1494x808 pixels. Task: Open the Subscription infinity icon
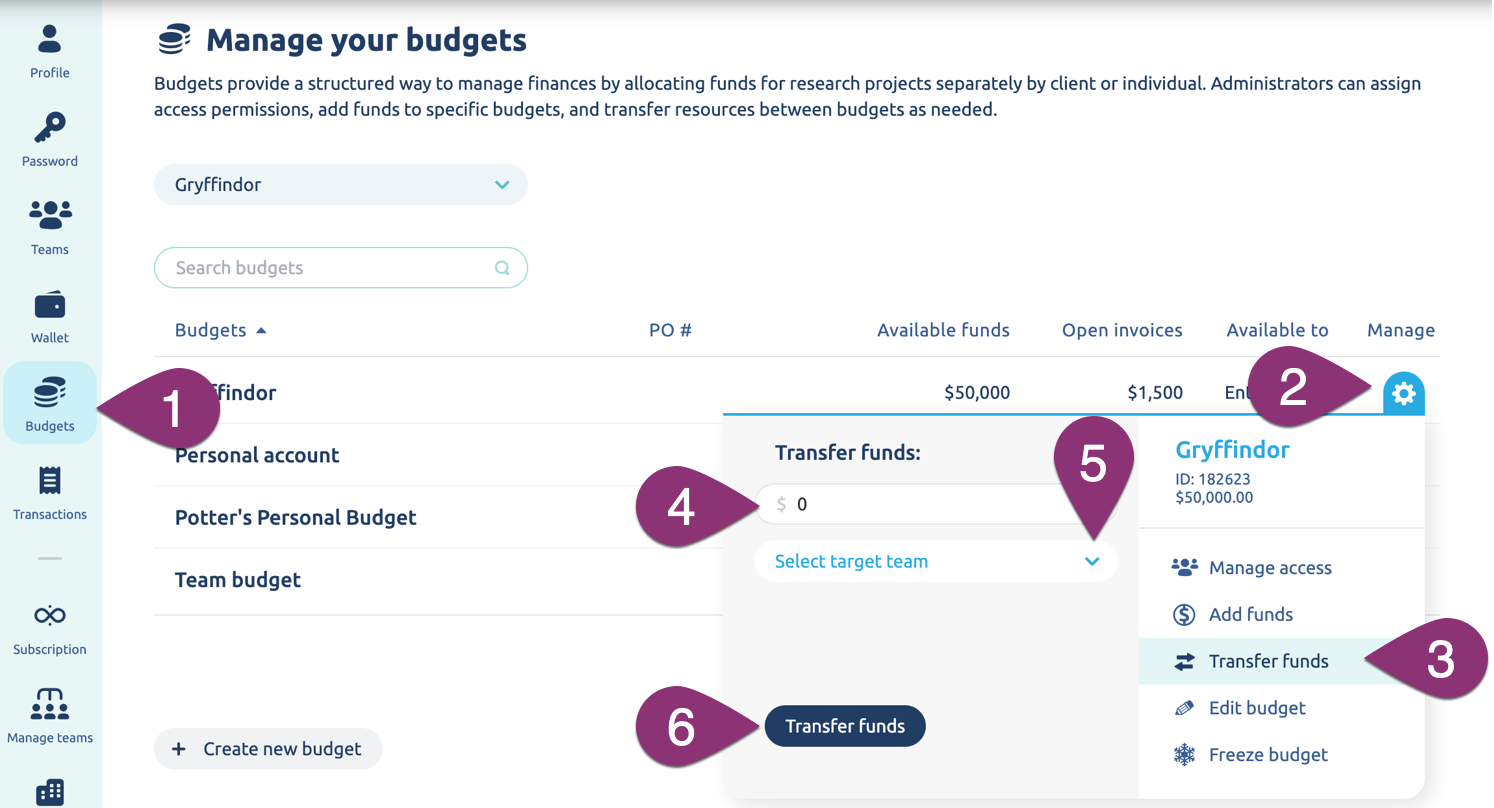[x=49, y=614]
